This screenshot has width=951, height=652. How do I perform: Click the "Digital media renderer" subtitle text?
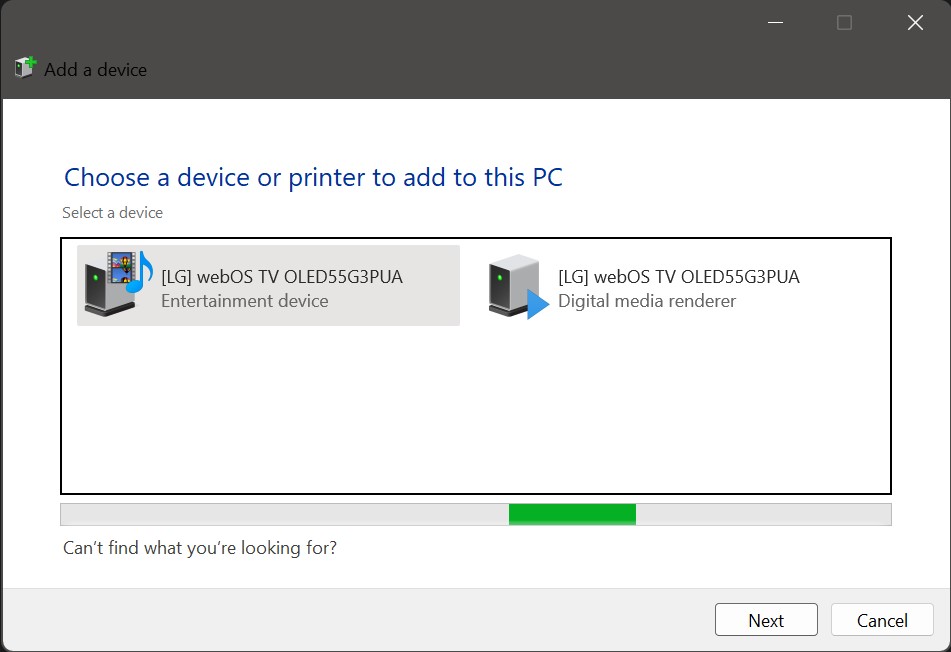point(646,301)
